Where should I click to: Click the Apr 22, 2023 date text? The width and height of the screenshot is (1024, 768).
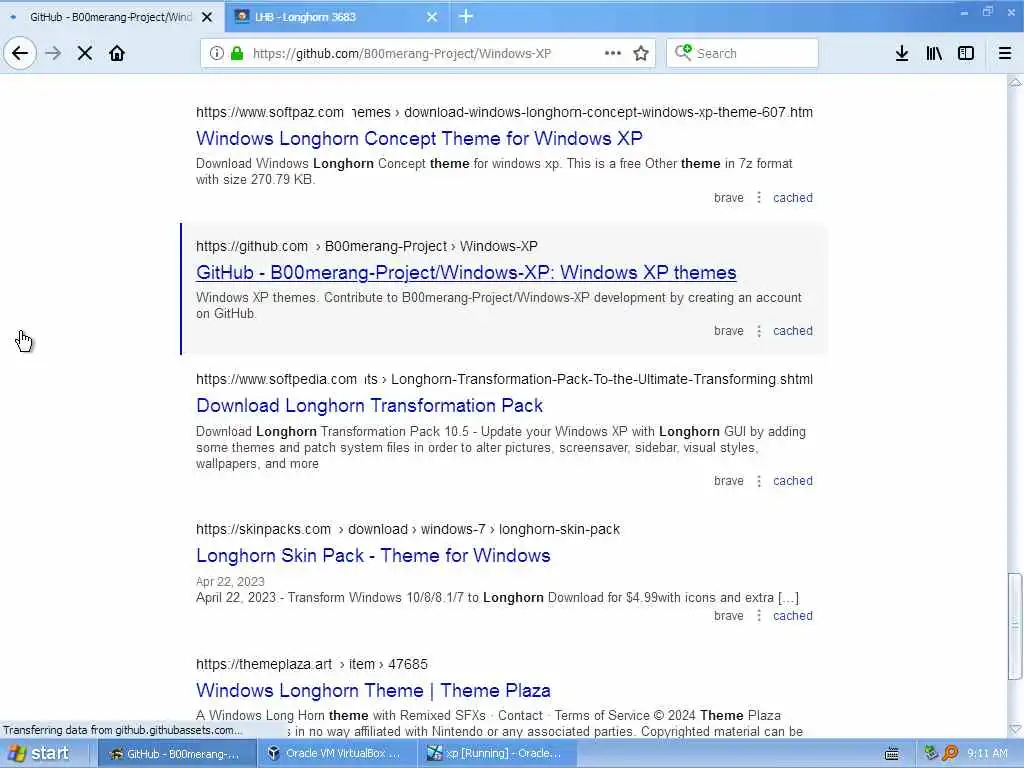(230, 581)
